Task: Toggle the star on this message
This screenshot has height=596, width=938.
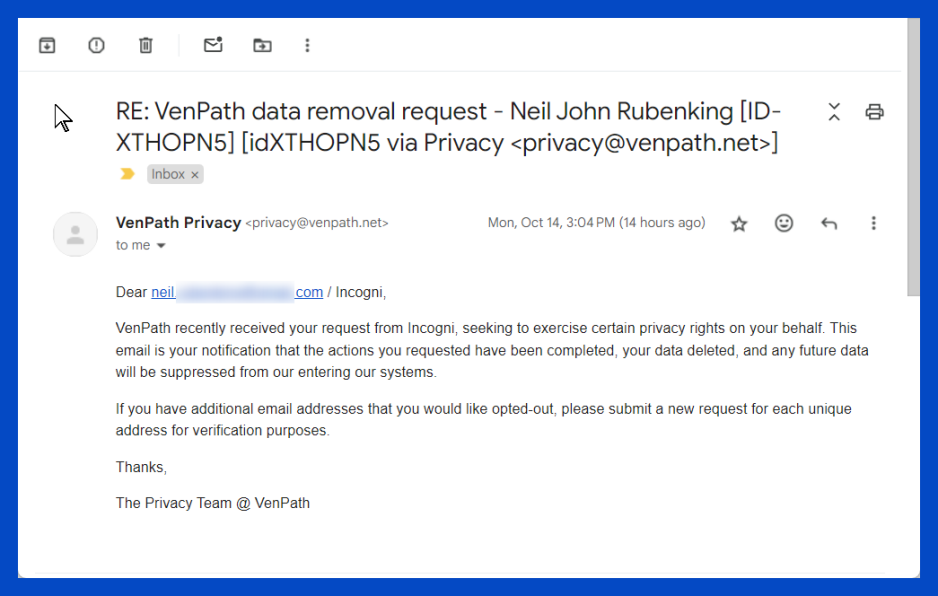Action: [x=739, y=224]
